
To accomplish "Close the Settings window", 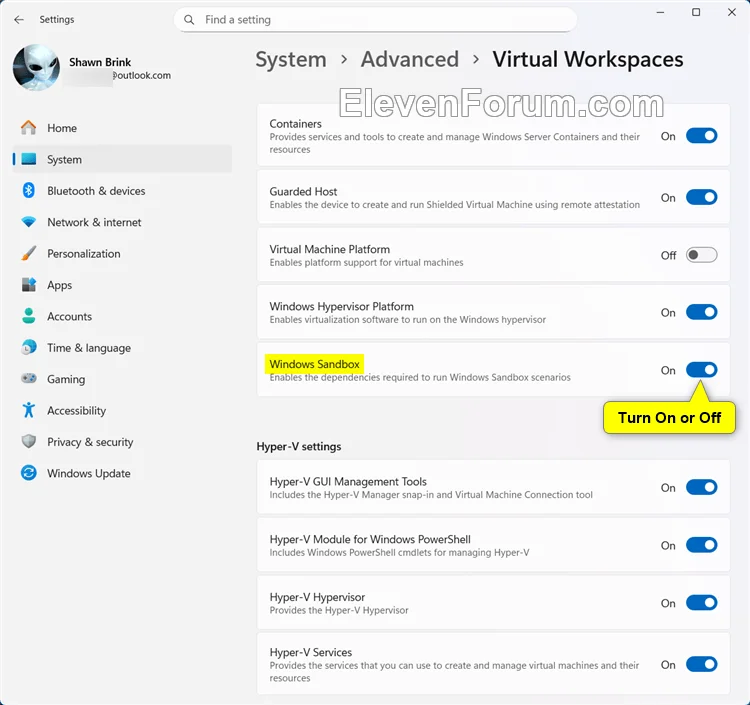I will pyautogui.click(x=732, y=12).
